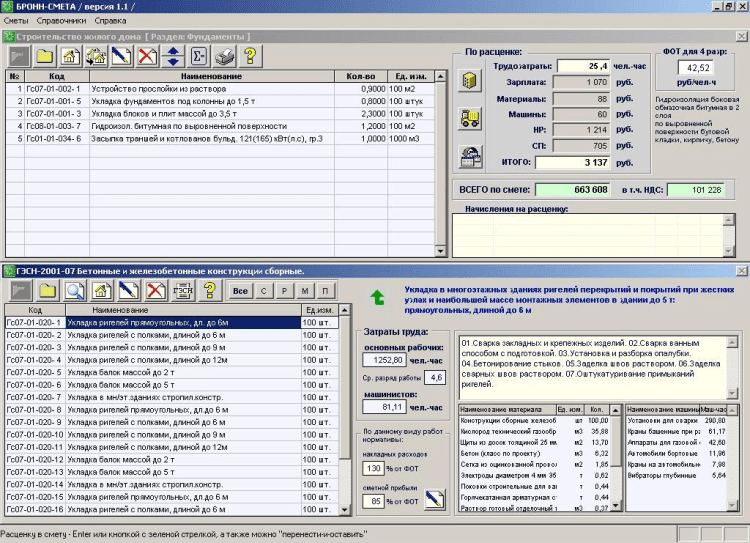Click down arrow of ГЭСН list scrollbar
The height and width of the screenshot is (543, 750).
click(344, 510)
